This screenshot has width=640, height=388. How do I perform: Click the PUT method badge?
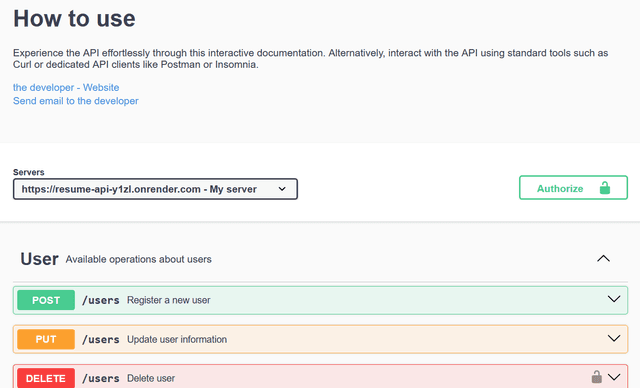[46, 339]
